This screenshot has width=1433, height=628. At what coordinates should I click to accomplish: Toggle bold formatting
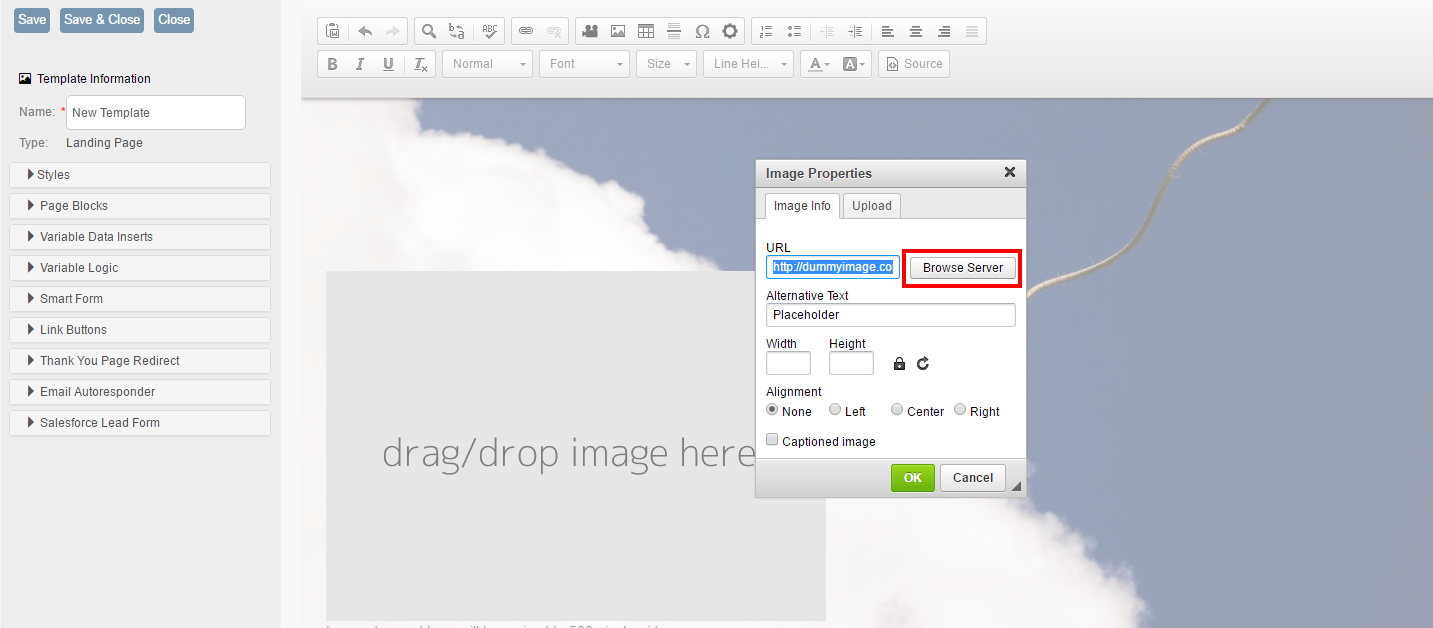pos(333,64)
